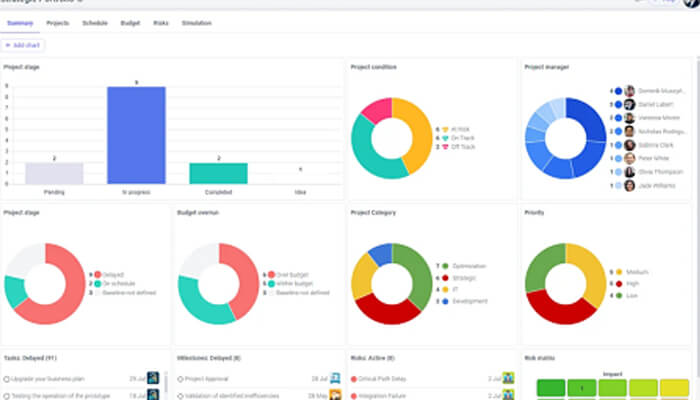The width and height of the screenshot is (700, 400).
Task: Open the Simulation tab
Action: click(196, 22)
